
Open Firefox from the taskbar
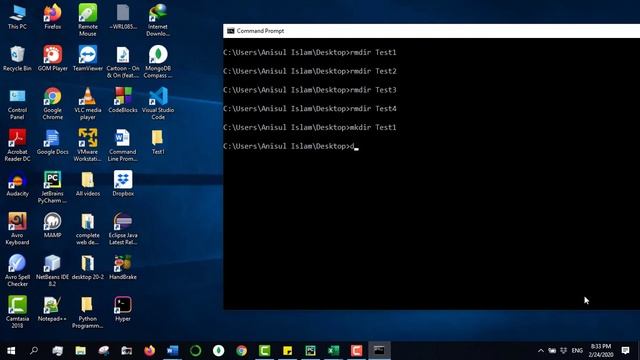[x=149, y=351]
